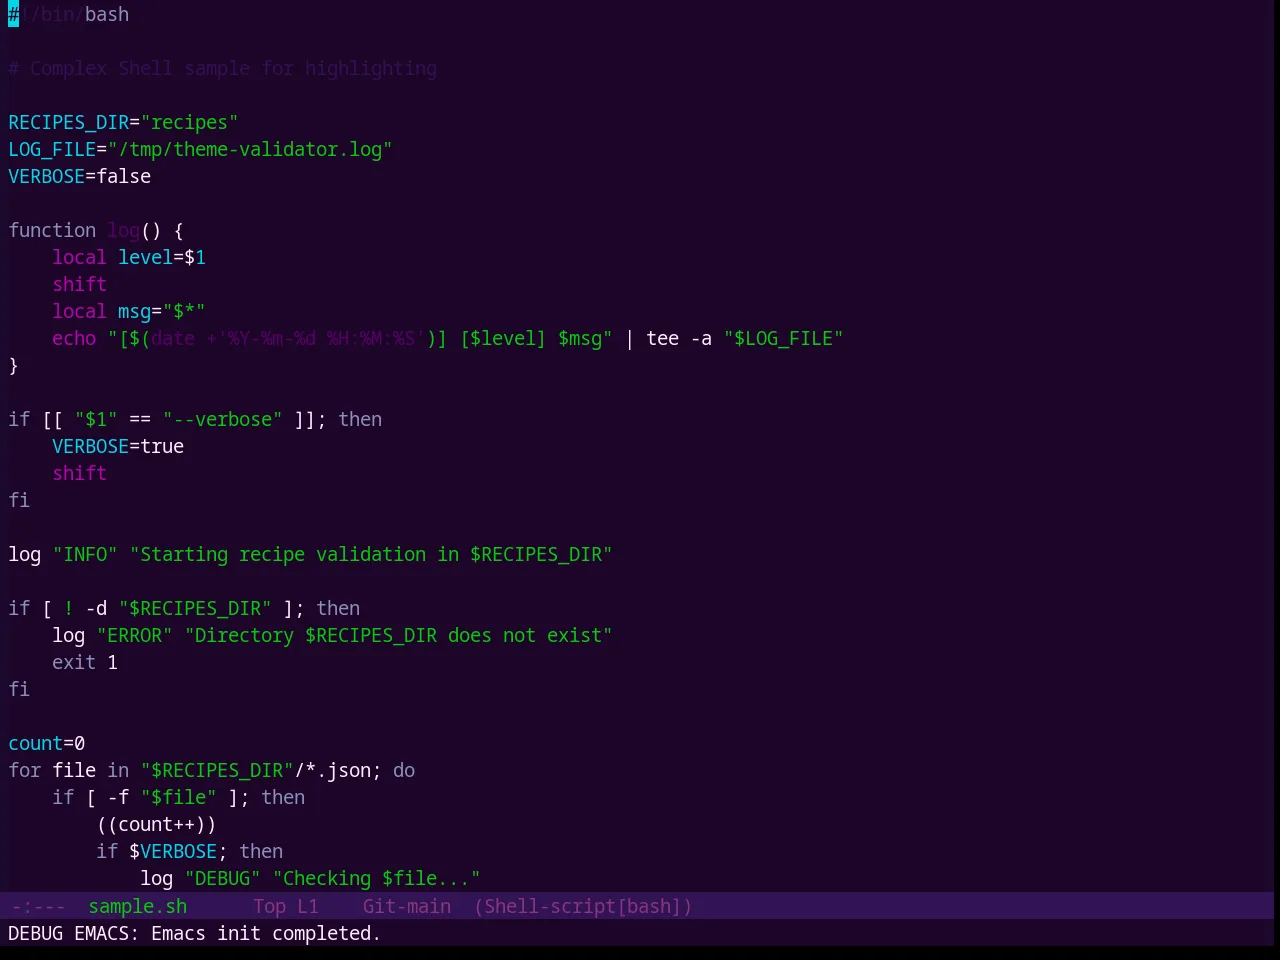1280x960 pixels.
Task: Click the echo area message 'Emacs init completed.'
Action: click(x=266, y=933)
